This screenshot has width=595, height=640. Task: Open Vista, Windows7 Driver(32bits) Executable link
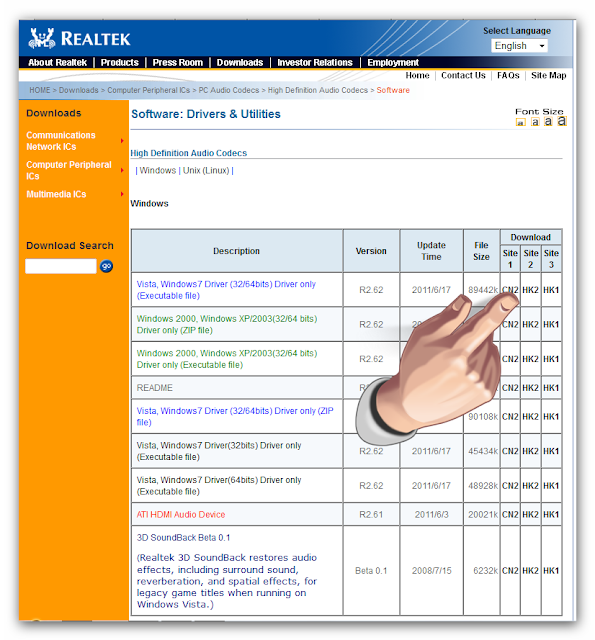pos(219,451)
